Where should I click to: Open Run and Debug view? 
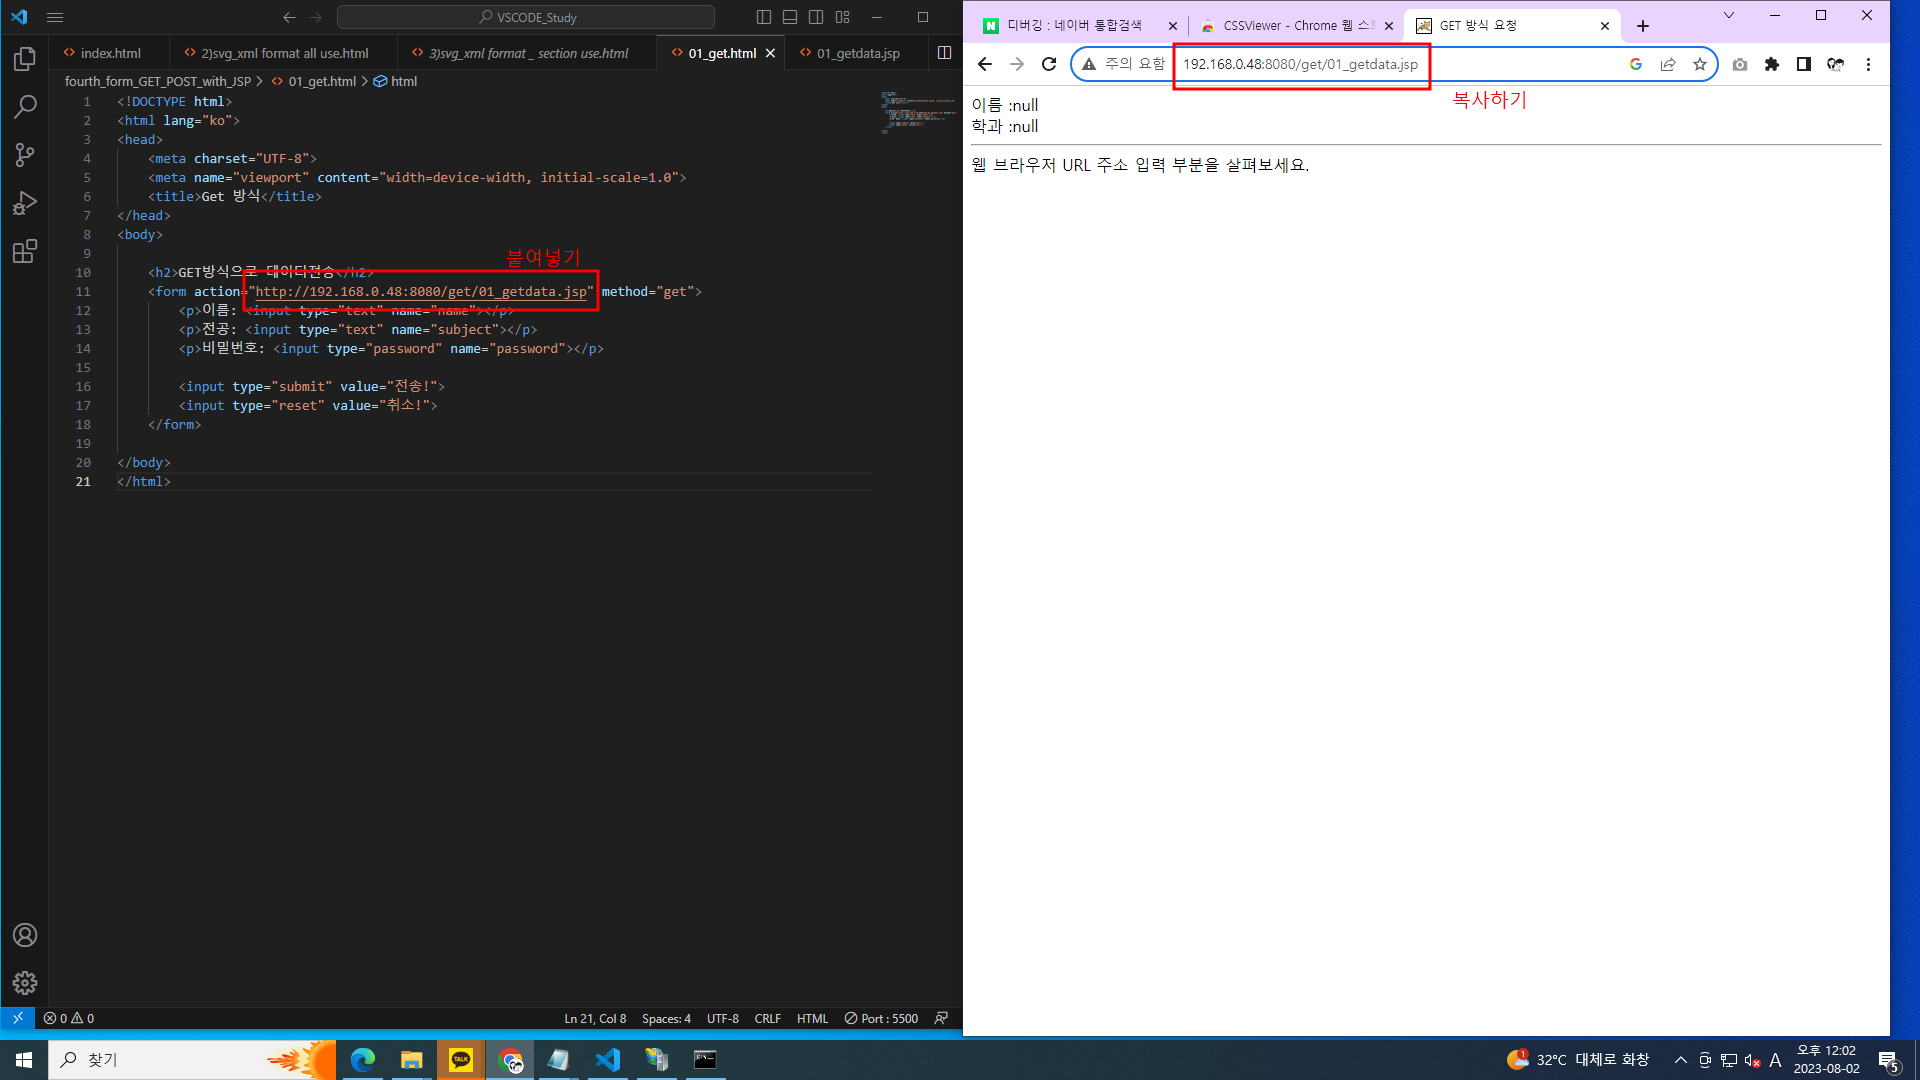click(x=25, y=203)
